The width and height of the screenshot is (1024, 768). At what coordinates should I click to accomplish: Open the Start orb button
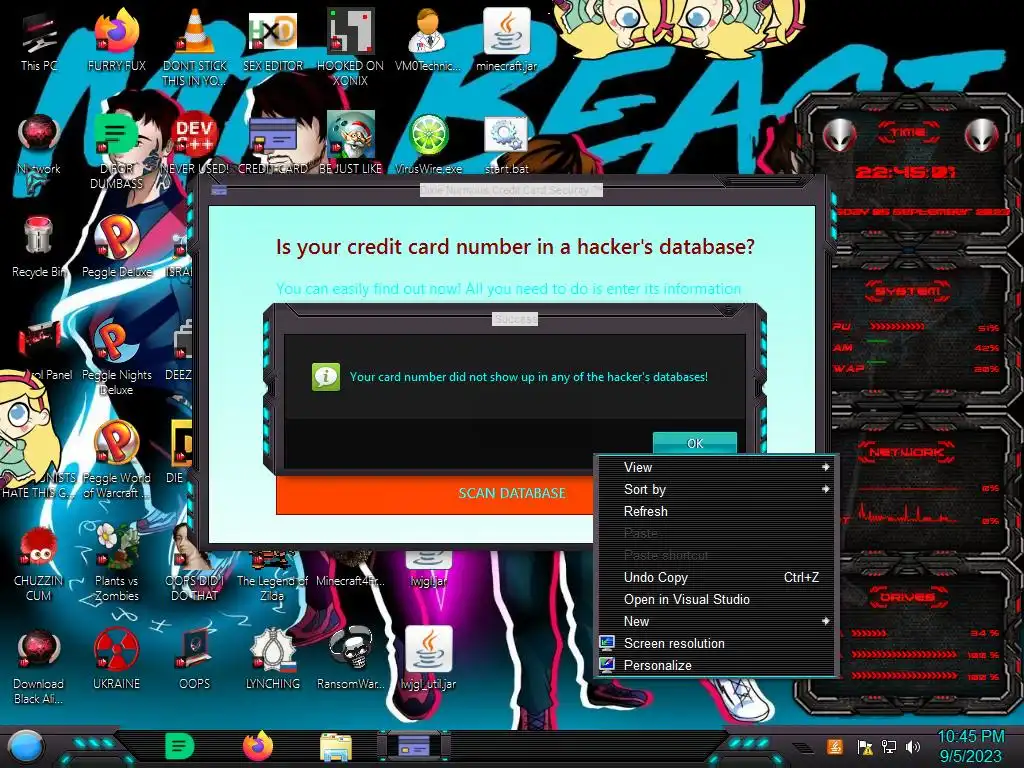click(x=25, y=746)
